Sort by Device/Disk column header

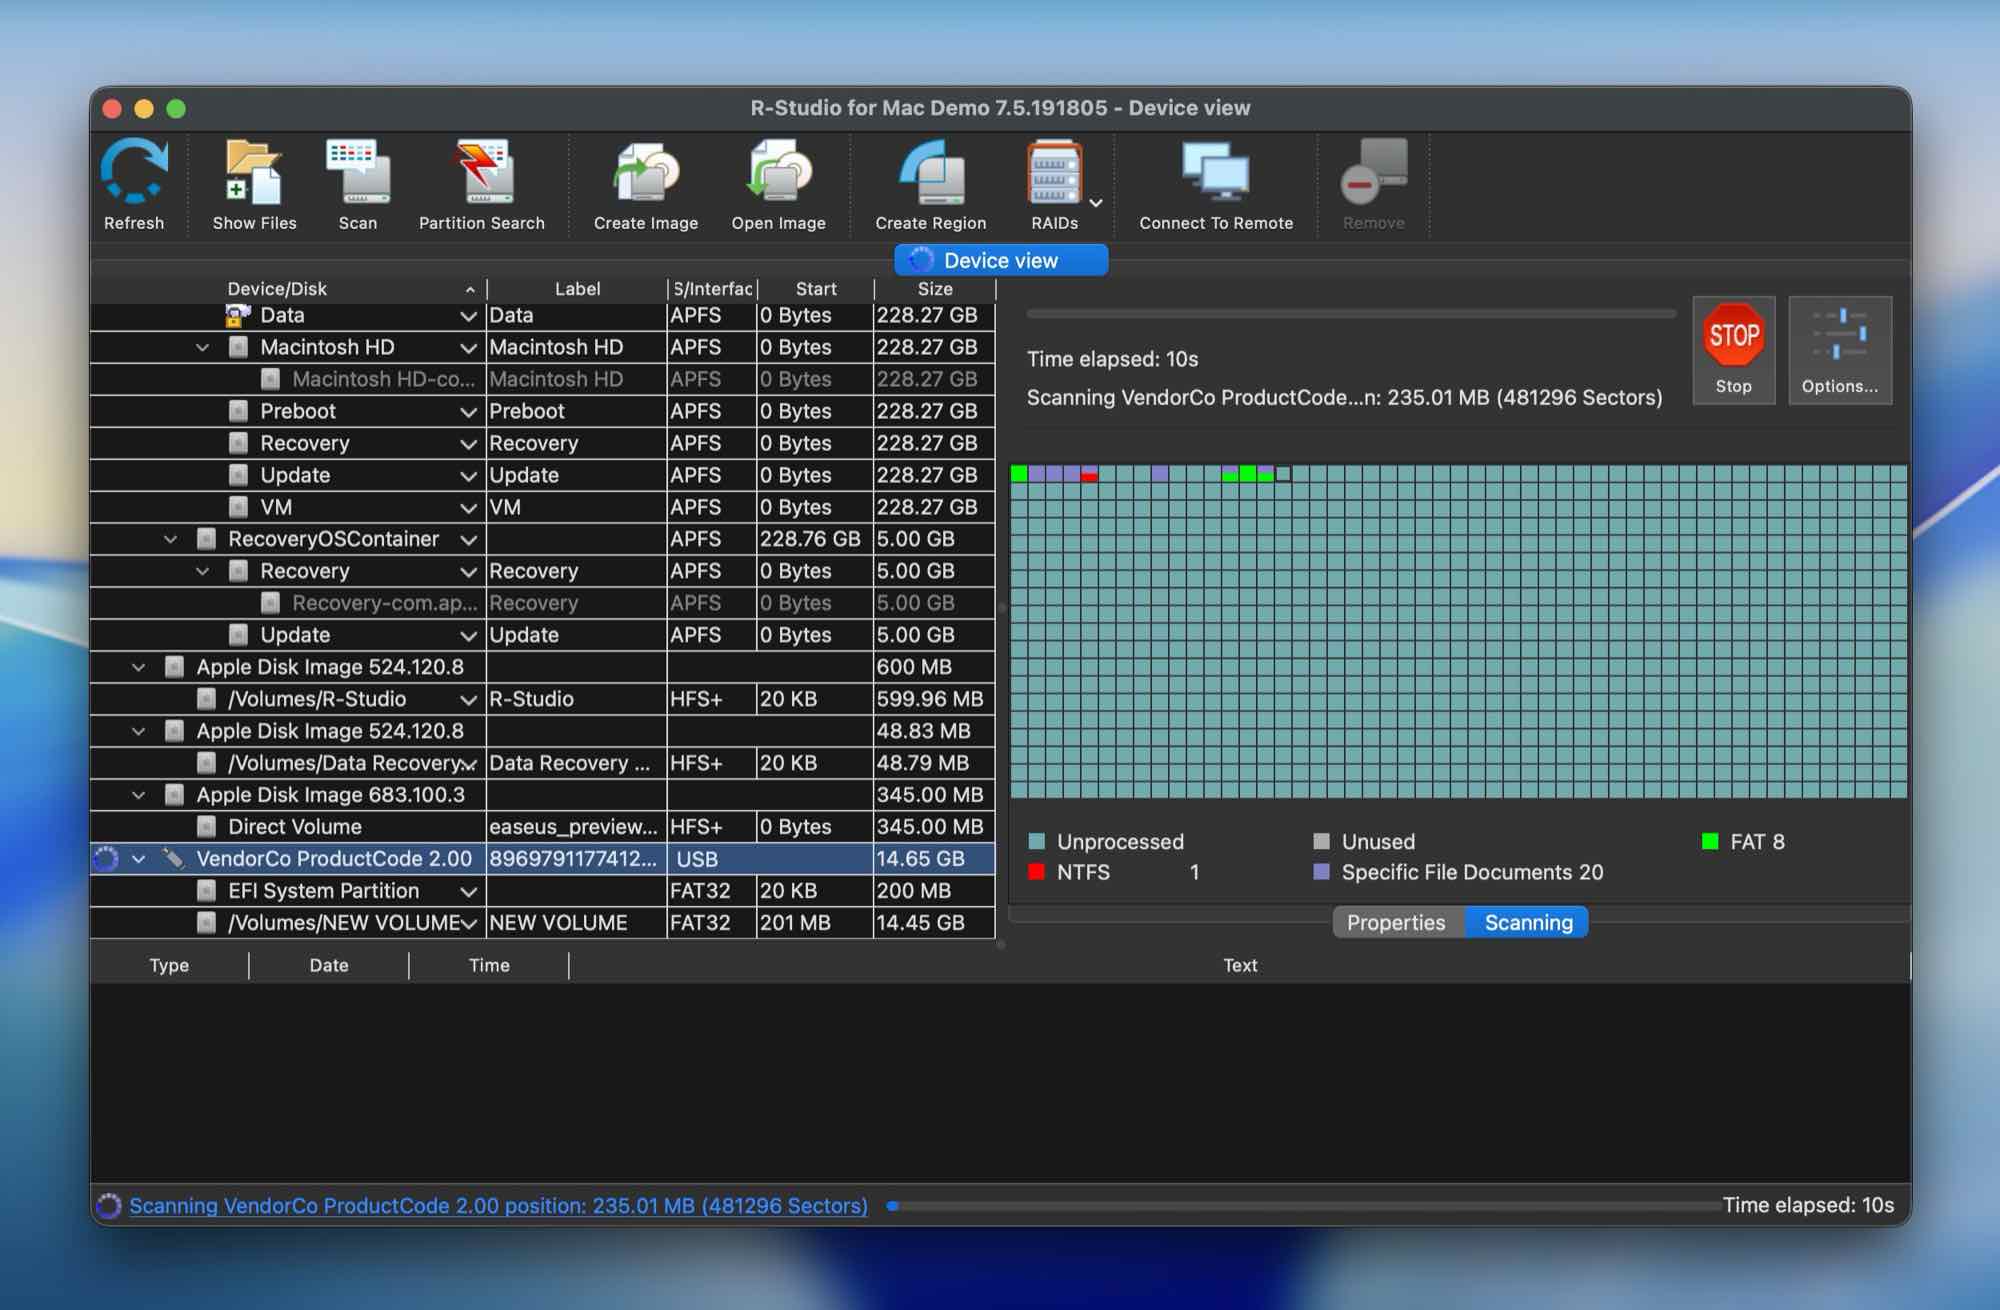(x=277, y=289)
